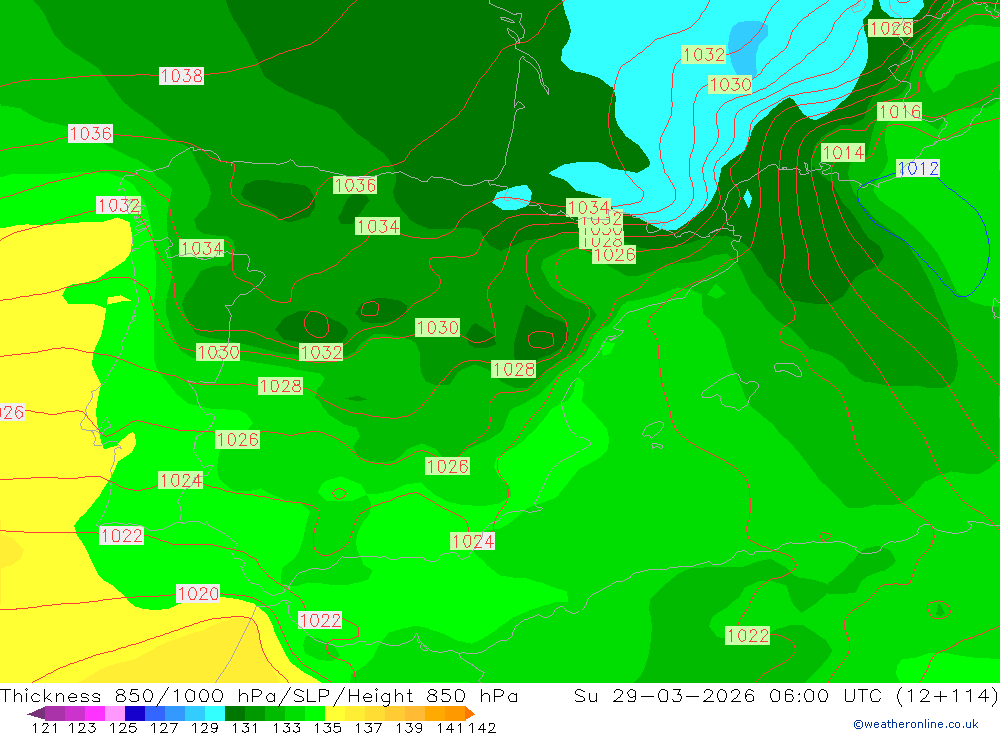Click the map title beginning with Thickness 850/1000

pyautogui.click(x=259, y=695)
